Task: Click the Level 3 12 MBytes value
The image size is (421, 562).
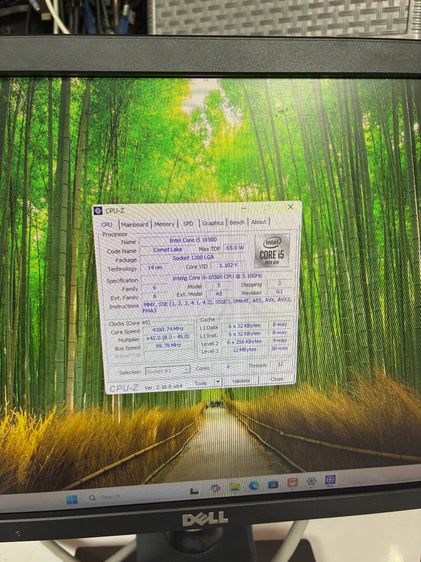Action: point(245,350)
